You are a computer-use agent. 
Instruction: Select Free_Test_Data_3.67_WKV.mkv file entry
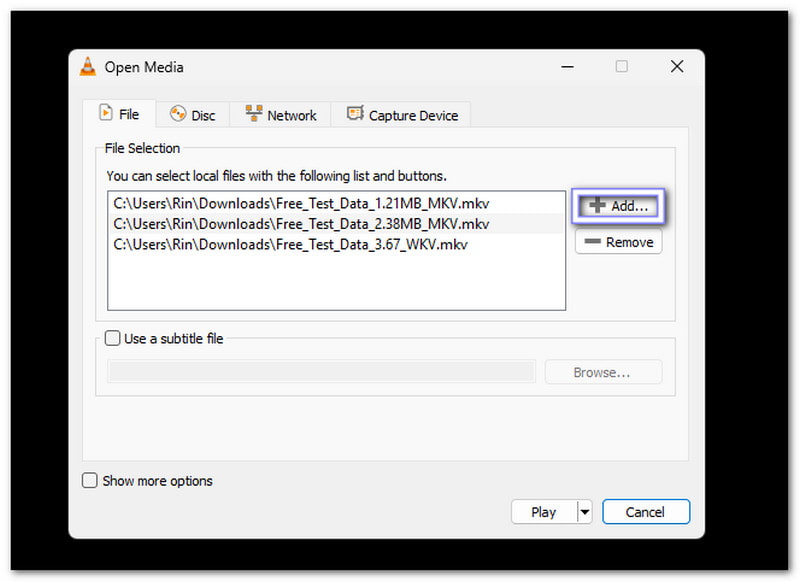(x=290, y=243)
